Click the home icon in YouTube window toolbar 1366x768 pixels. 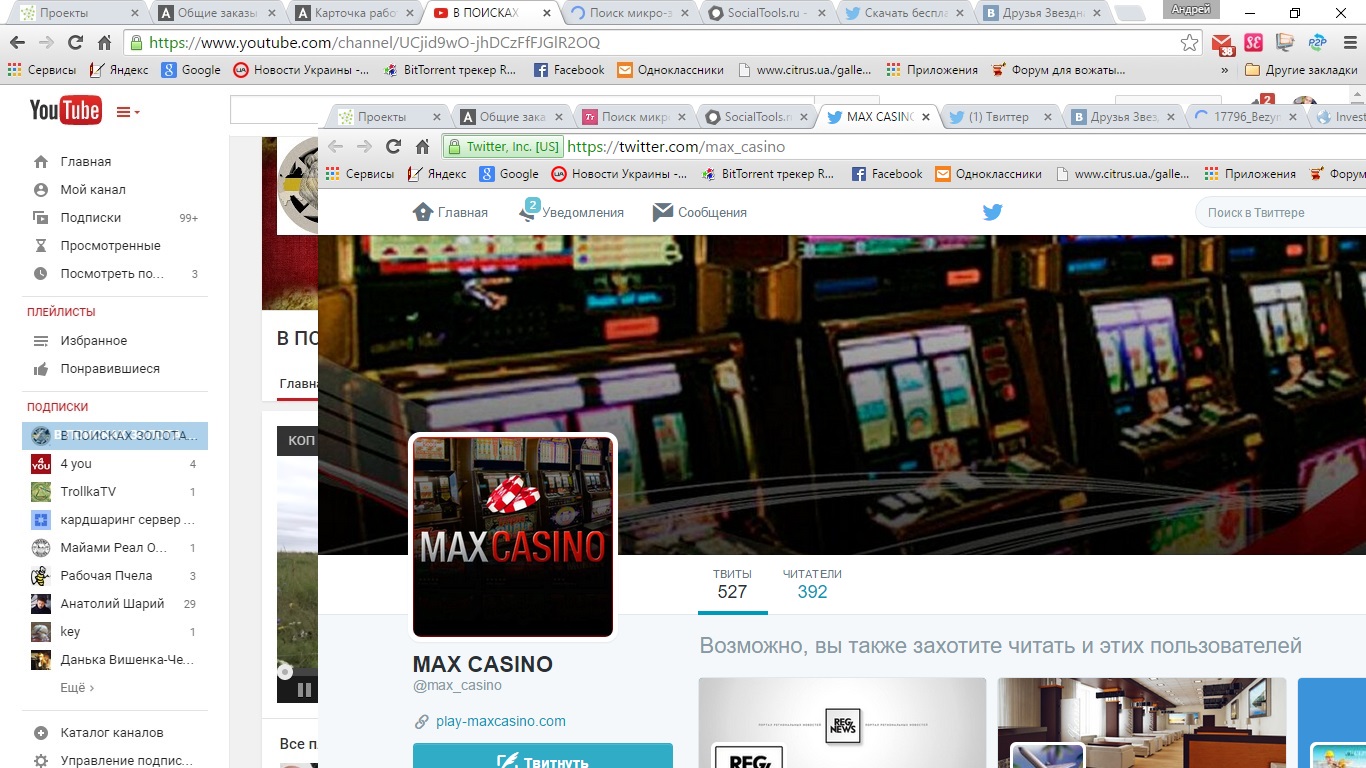coord(104,43)
